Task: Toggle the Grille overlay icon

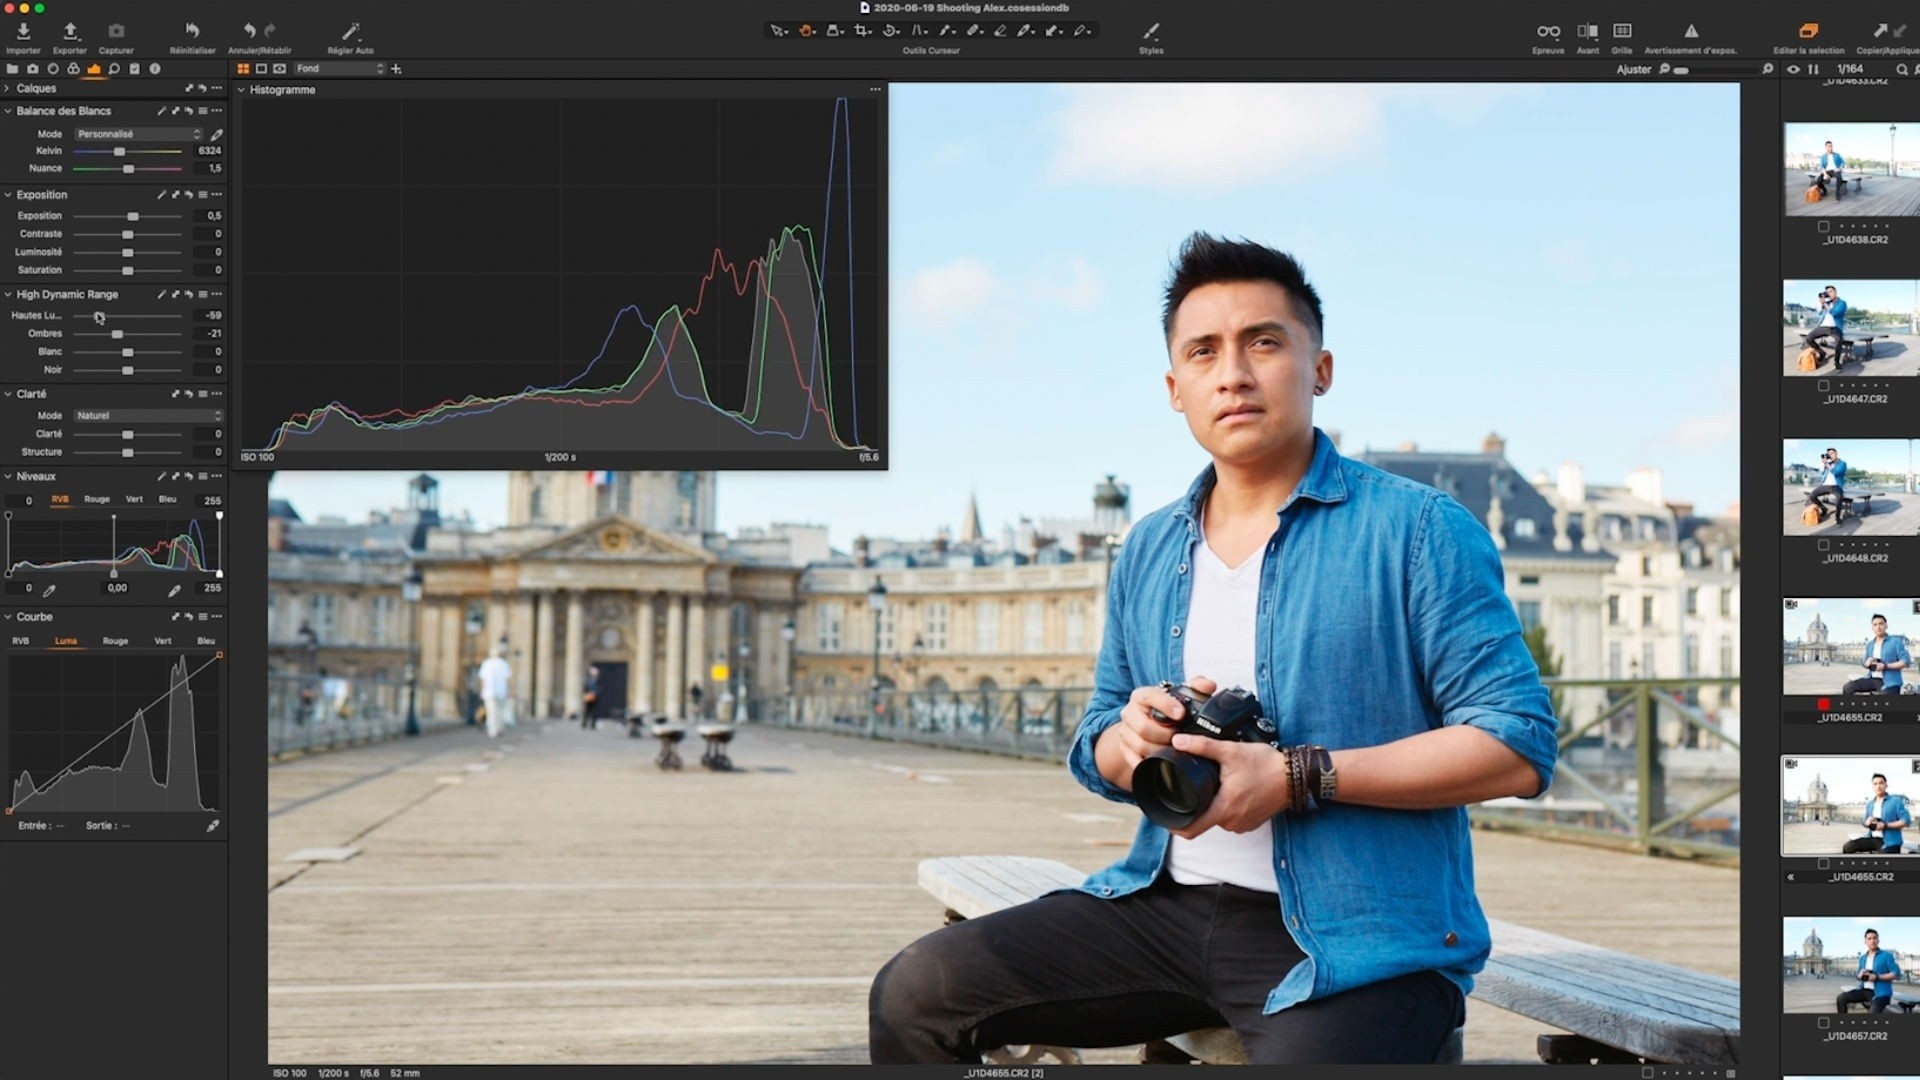Action: (x=1622, y=32)
